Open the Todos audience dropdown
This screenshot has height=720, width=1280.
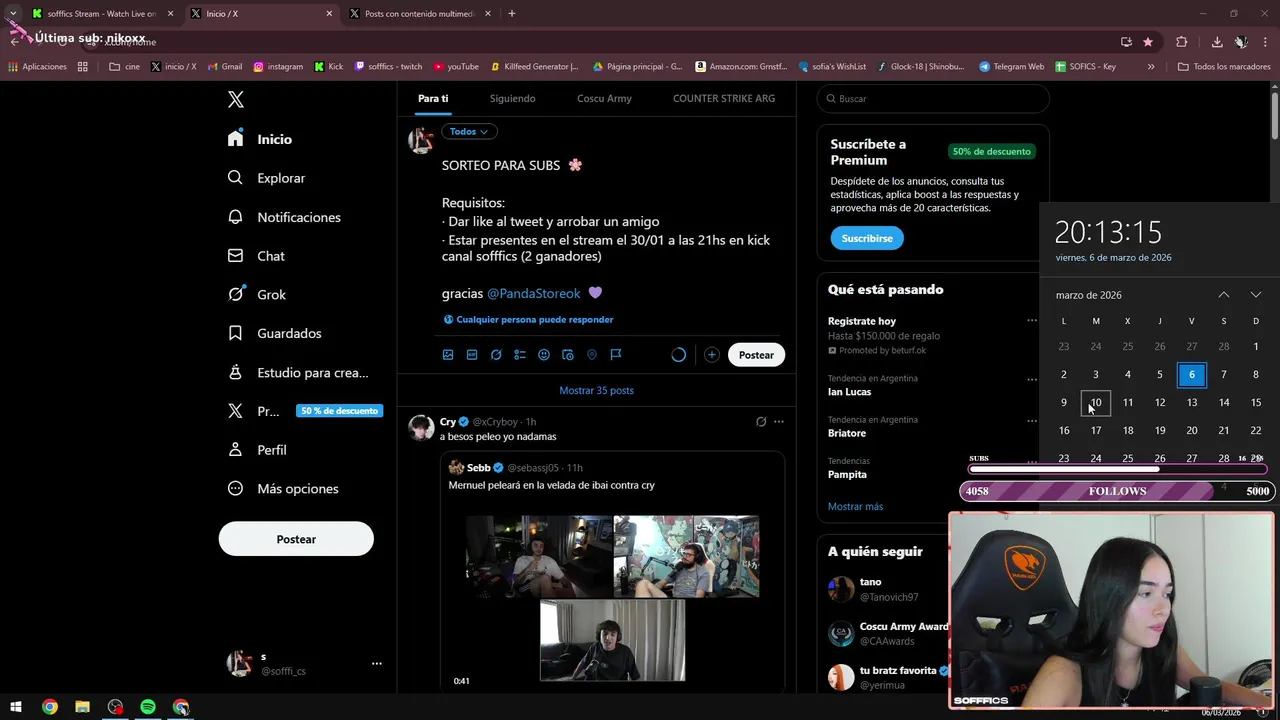coord(469,132)
